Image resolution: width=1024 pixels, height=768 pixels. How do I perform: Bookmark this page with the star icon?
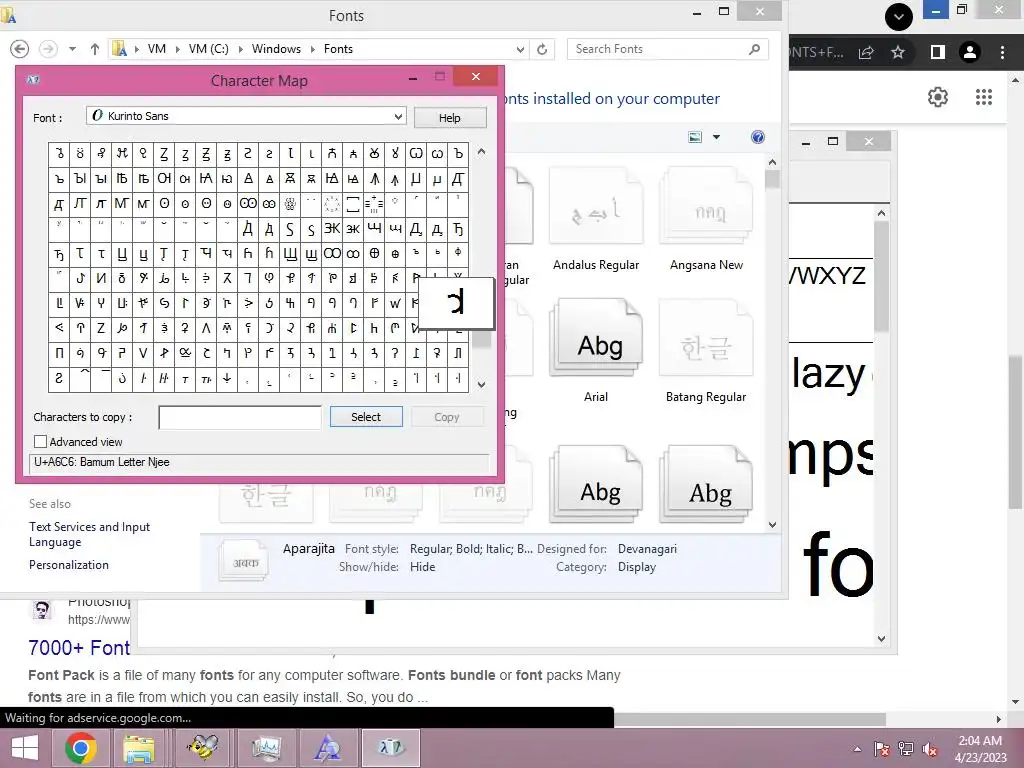pos(898,52)
